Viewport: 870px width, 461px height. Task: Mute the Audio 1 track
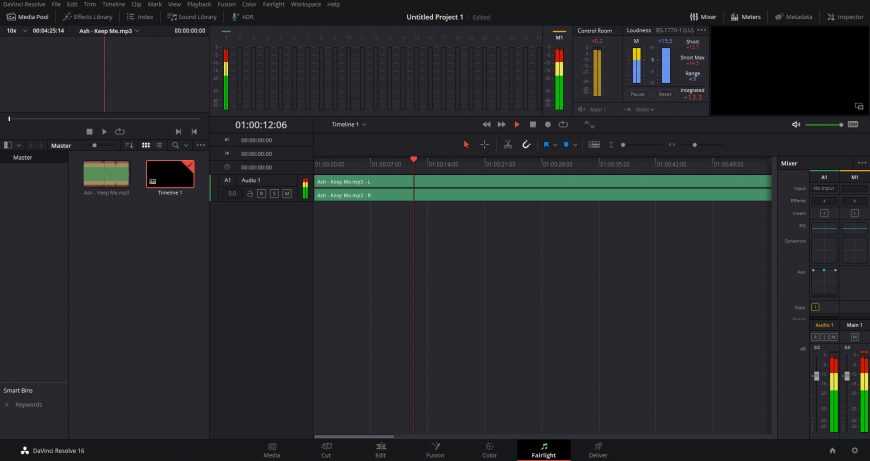pos(287,194)
